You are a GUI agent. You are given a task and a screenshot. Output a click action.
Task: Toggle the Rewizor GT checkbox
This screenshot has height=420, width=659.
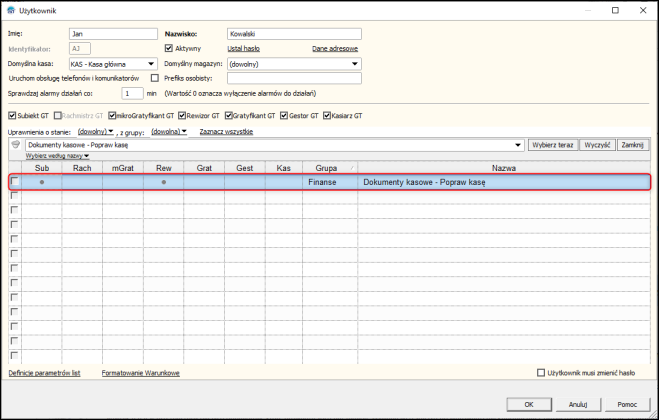[182, 115]
